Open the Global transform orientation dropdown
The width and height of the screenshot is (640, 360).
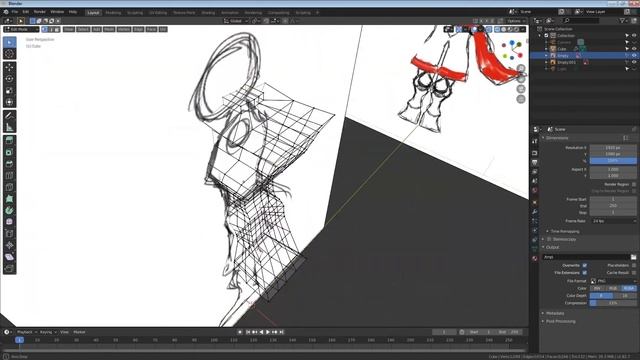[x=236, y=21]
